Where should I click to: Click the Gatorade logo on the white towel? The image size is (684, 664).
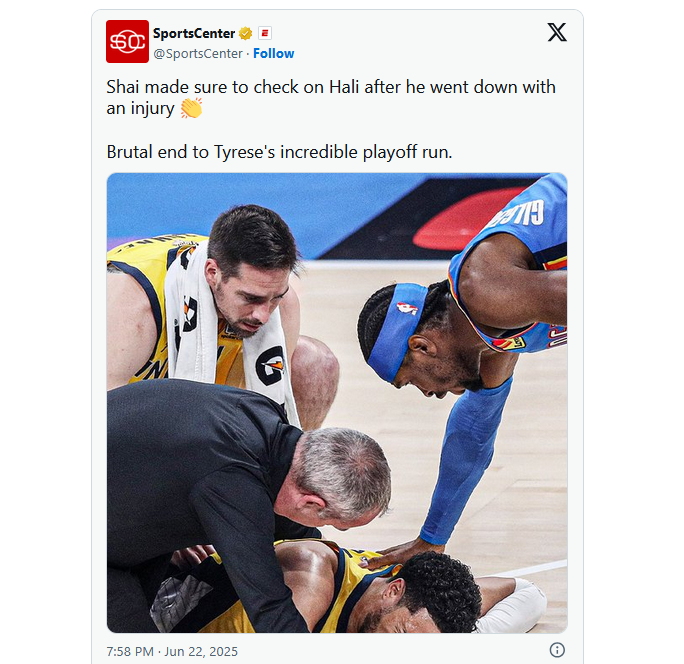[x=270, y=366]
